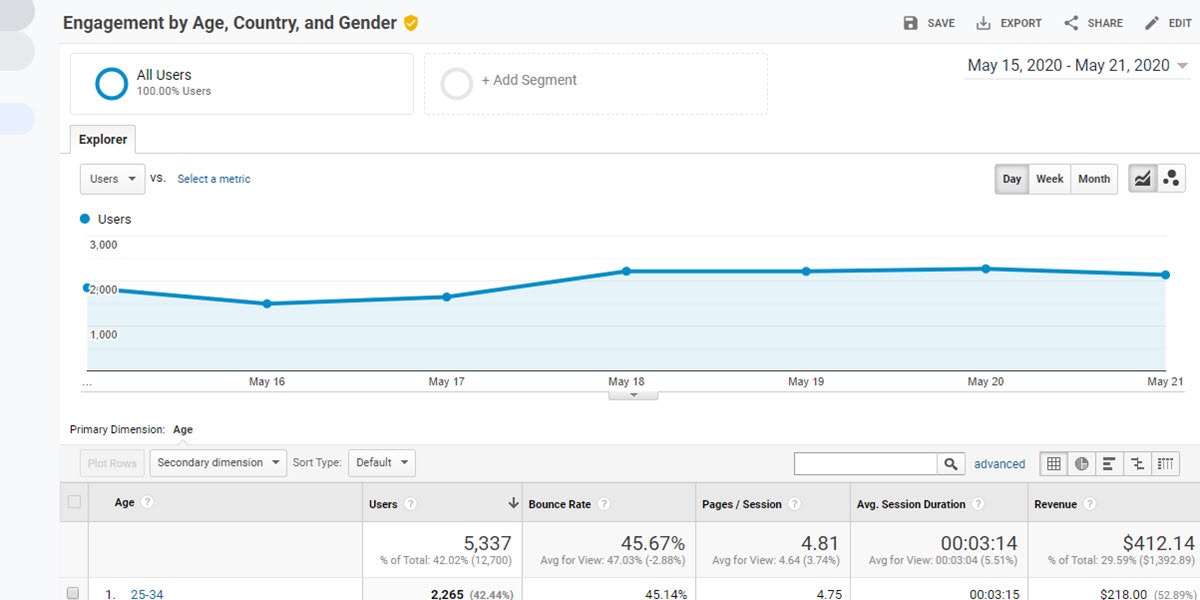Tick the checkbox for the 25-34 row
The image size is (1200, 600).
click(74, 593)
